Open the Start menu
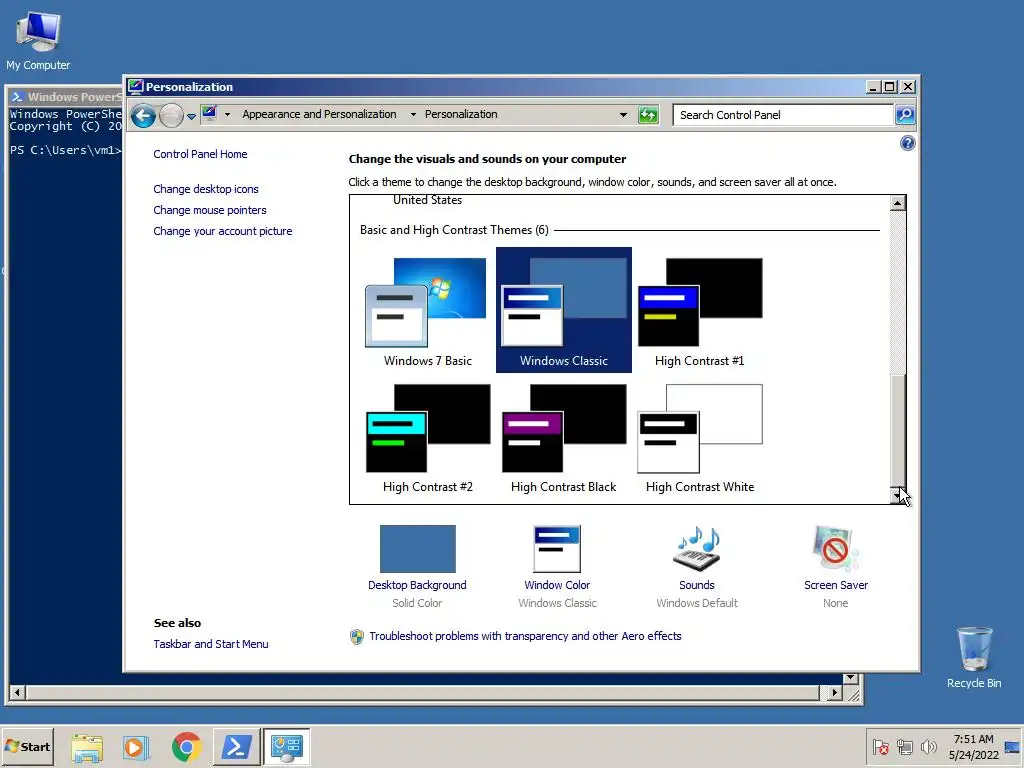 pos(27,747)
